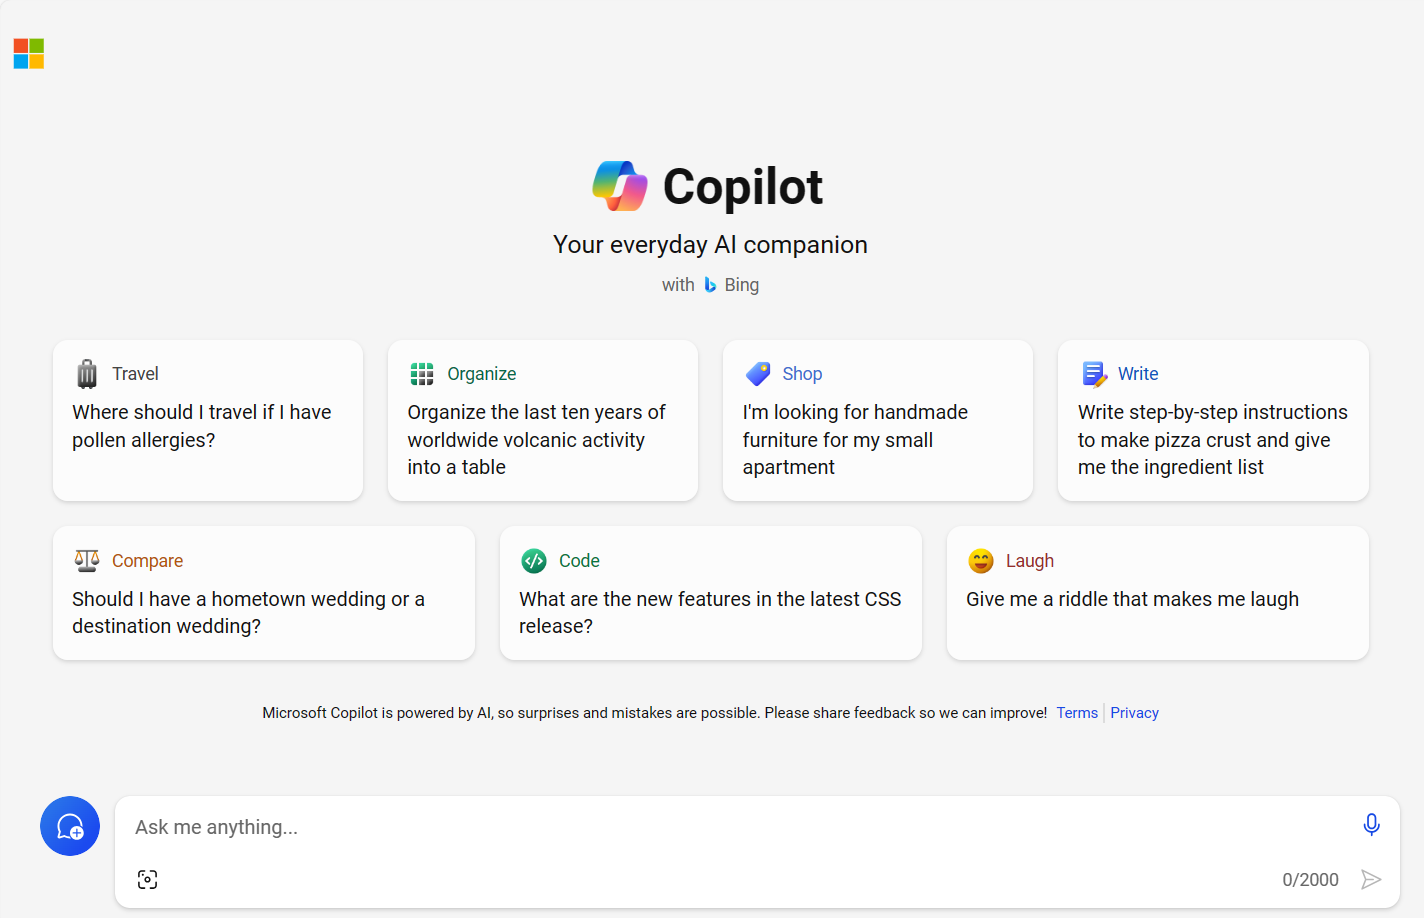Viewport: 1424px width, 918px height.
Task: Click the Bing logo icon
Action: 710,285
